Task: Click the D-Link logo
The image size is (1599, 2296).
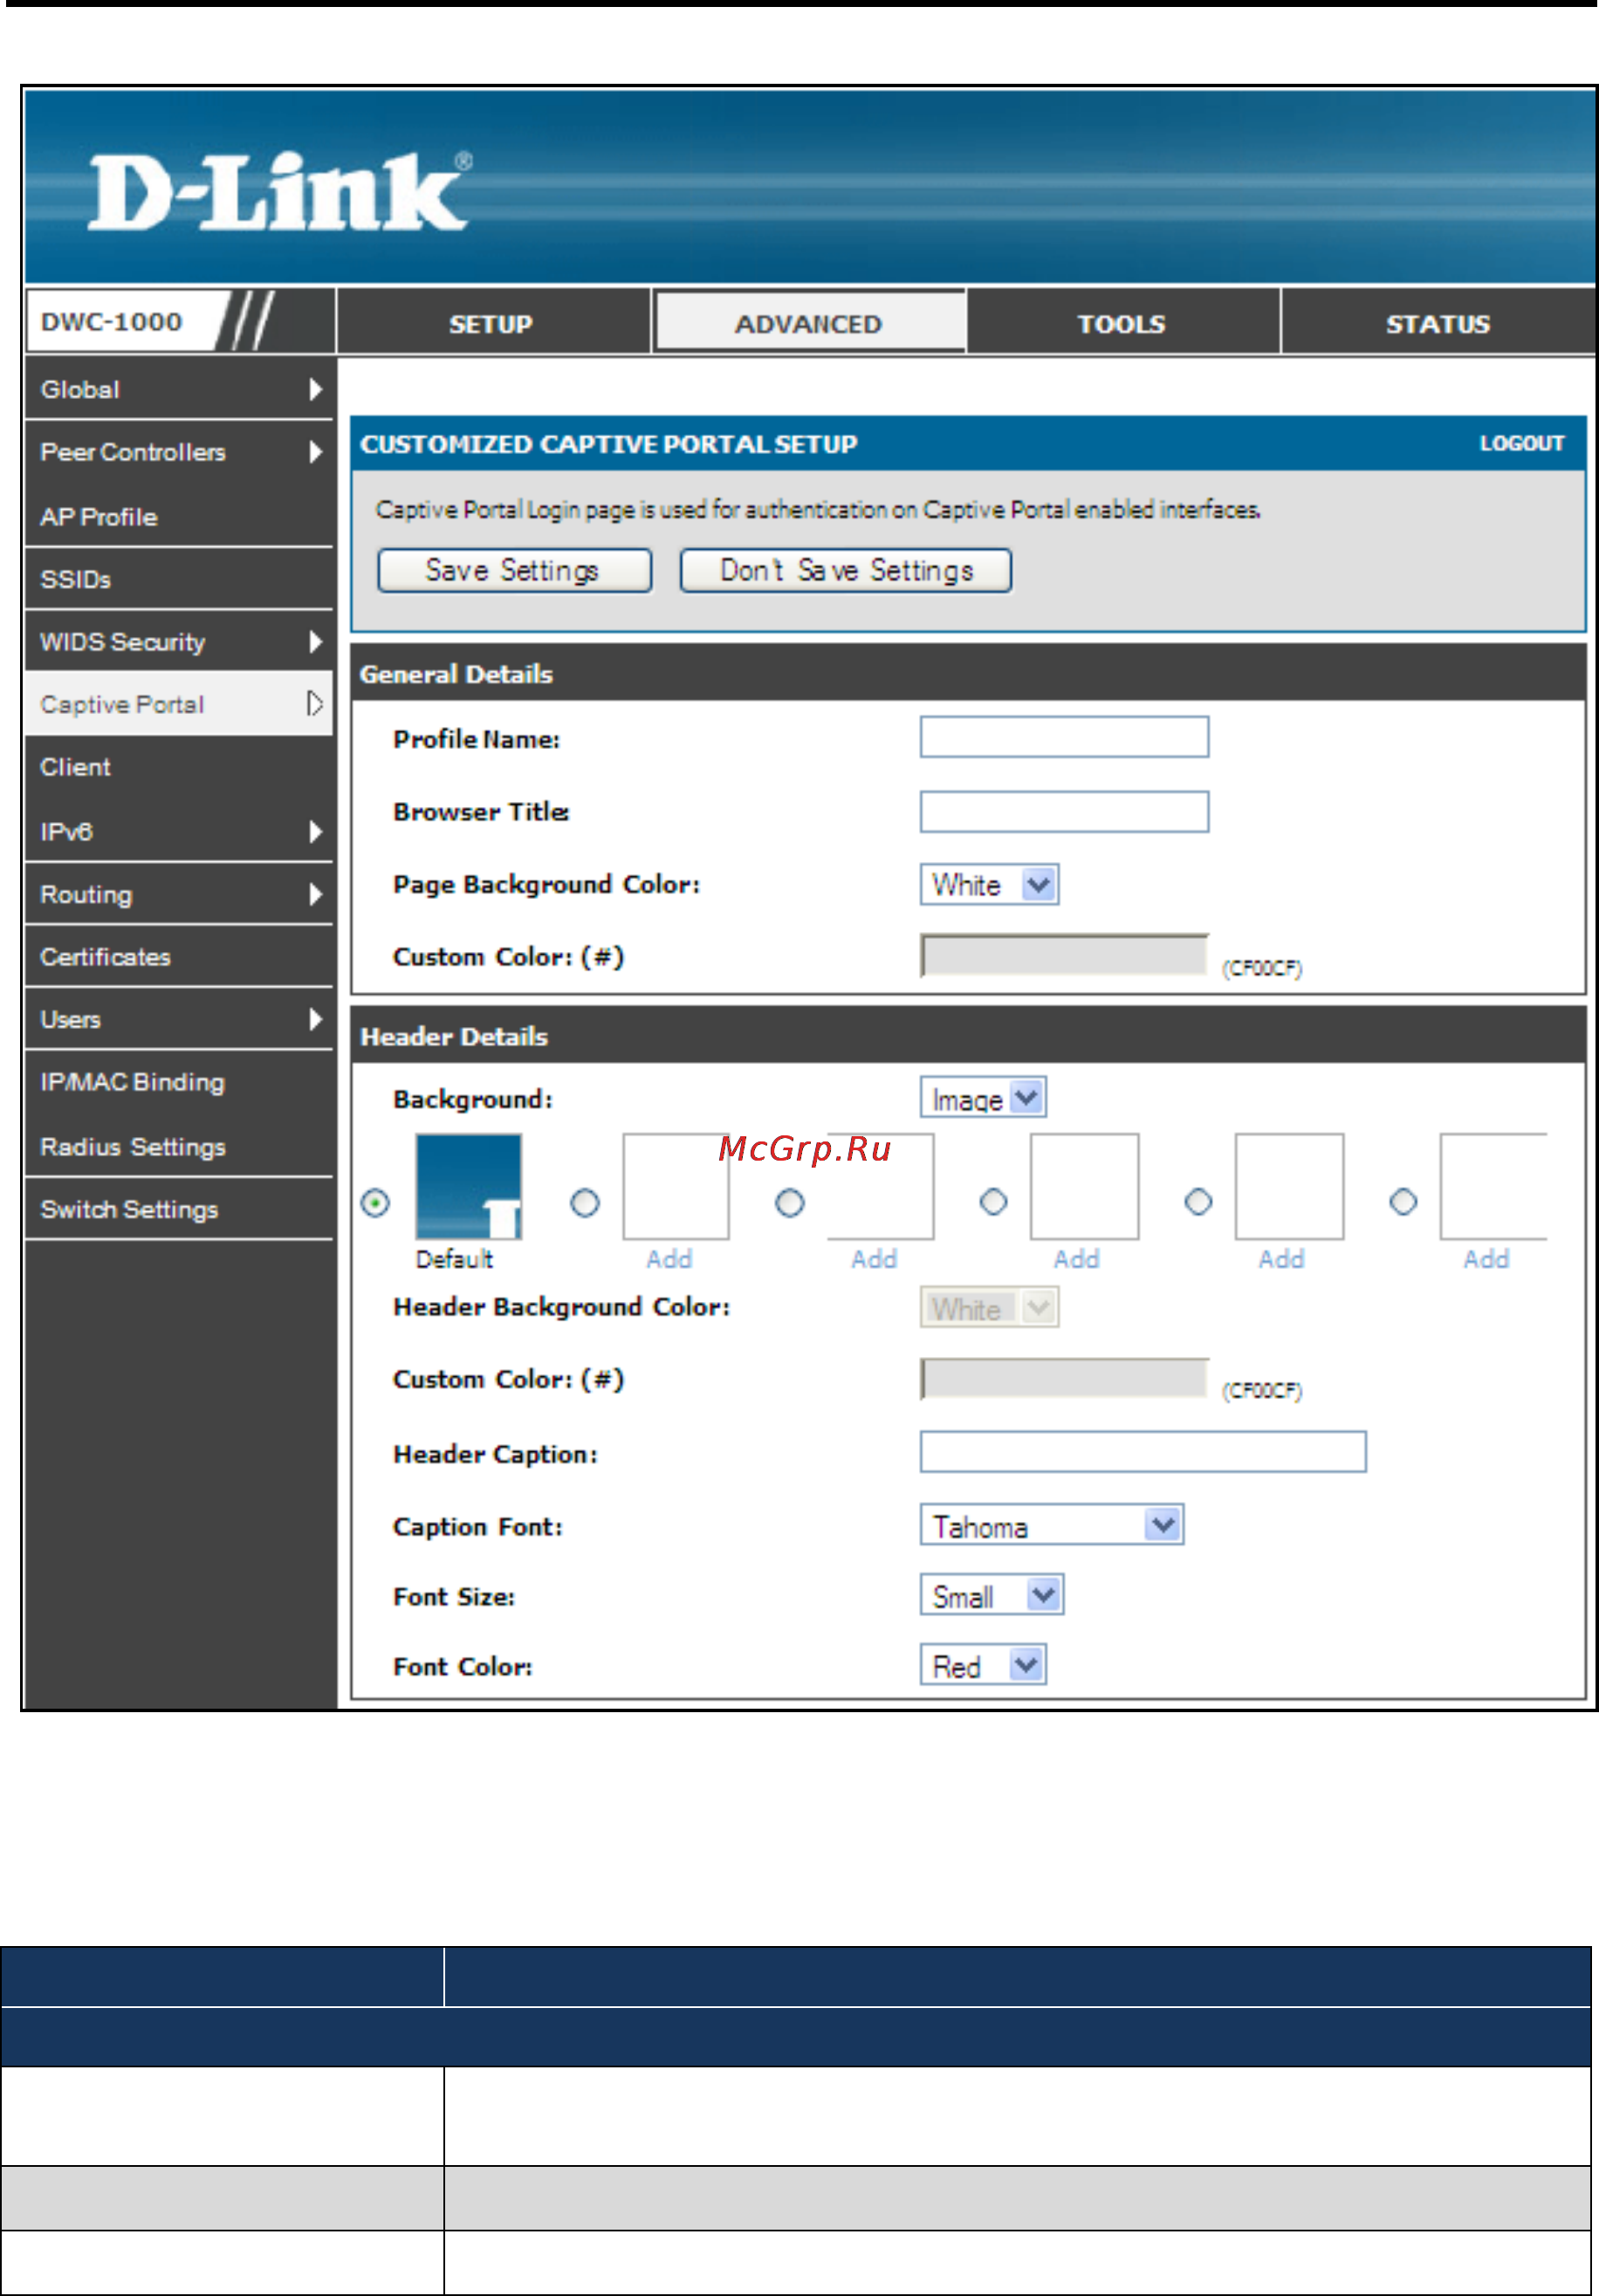Action: point(279,190)
